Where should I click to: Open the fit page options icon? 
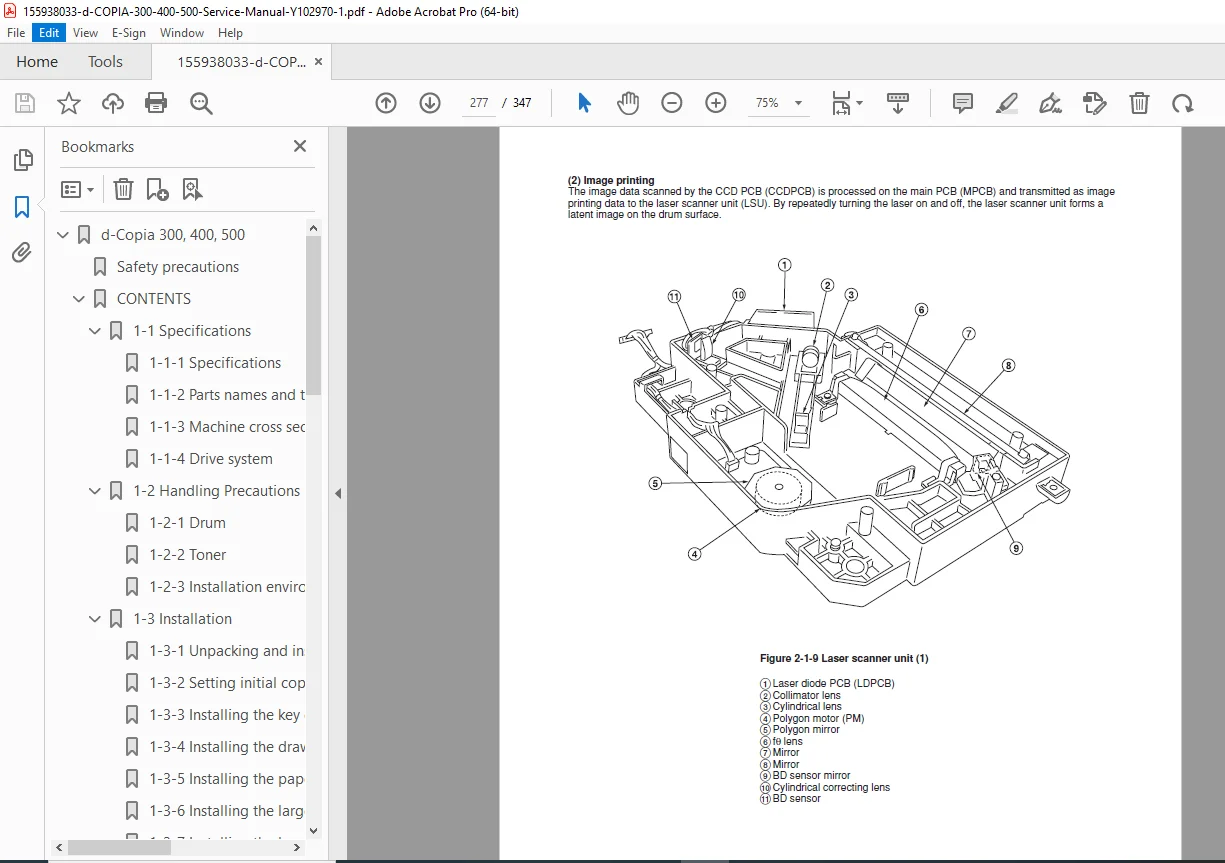point(847,103)
